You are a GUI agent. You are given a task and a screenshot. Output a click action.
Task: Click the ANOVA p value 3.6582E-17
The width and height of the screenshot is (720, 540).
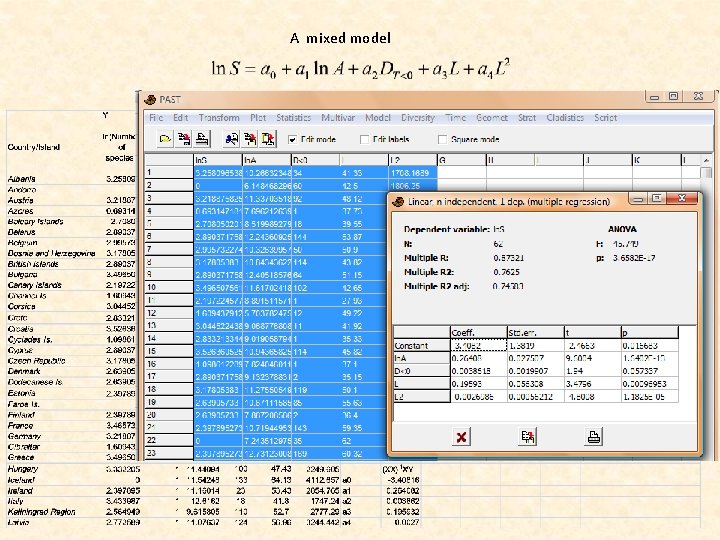click(x=634, y=258)
